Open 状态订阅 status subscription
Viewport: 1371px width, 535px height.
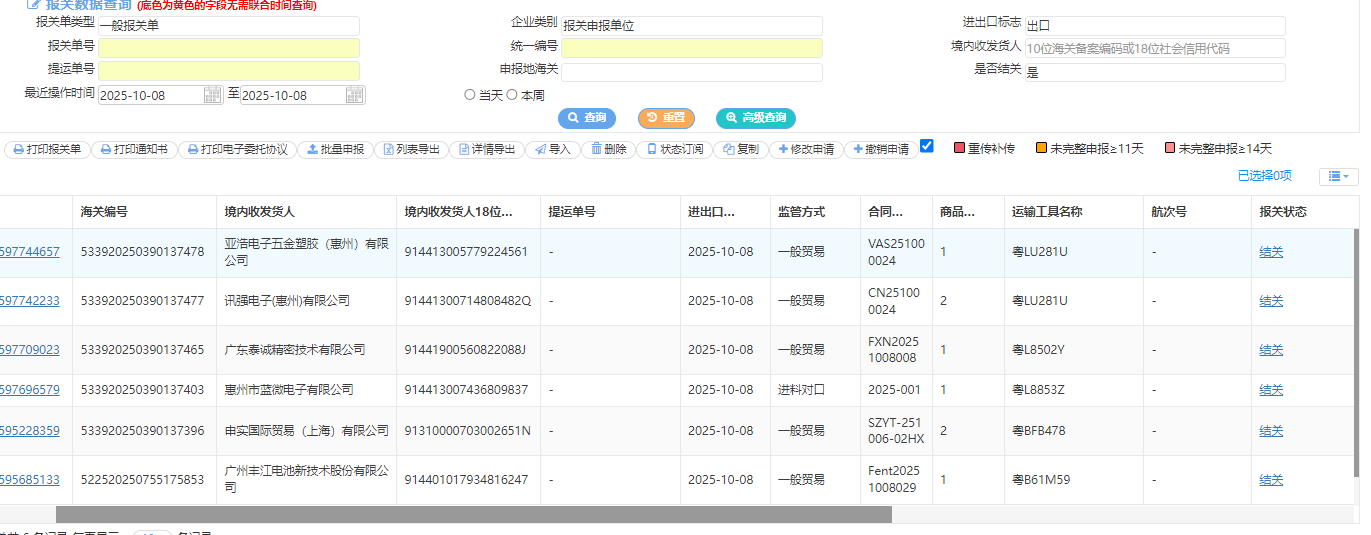tap(674, 150)
